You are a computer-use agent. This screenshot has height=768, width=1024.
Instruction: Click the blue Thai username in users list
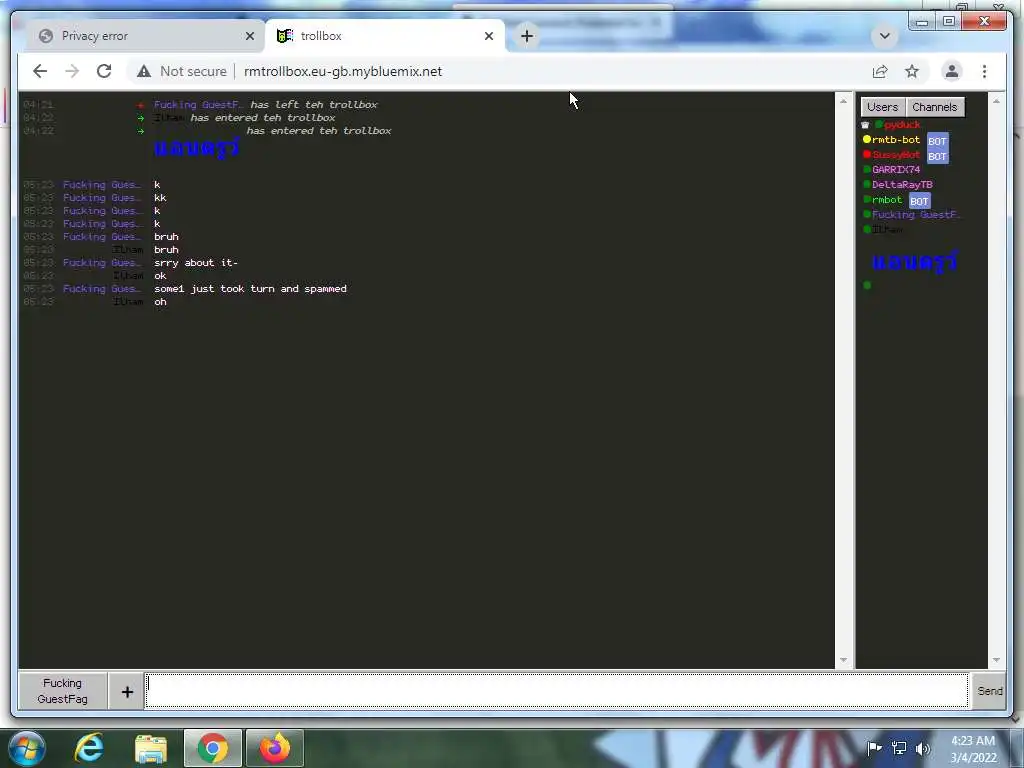(915, 261)
